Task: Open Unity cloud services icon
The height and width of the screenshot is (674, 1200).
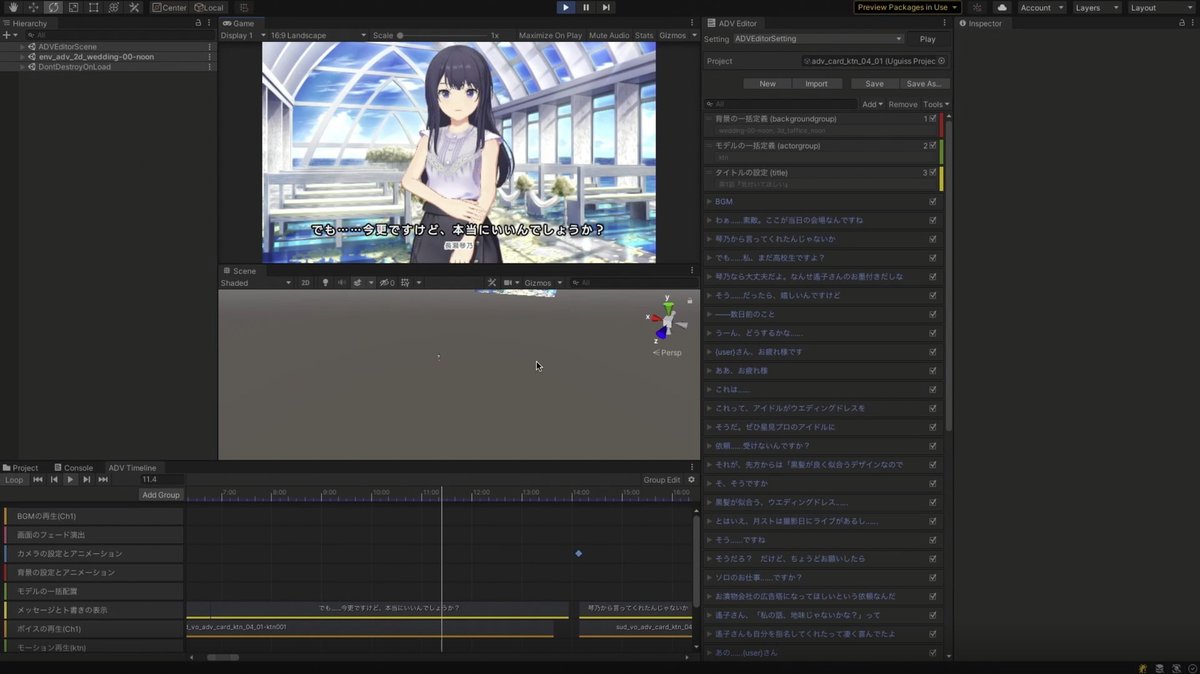Action: click(x=1002, y=7)
